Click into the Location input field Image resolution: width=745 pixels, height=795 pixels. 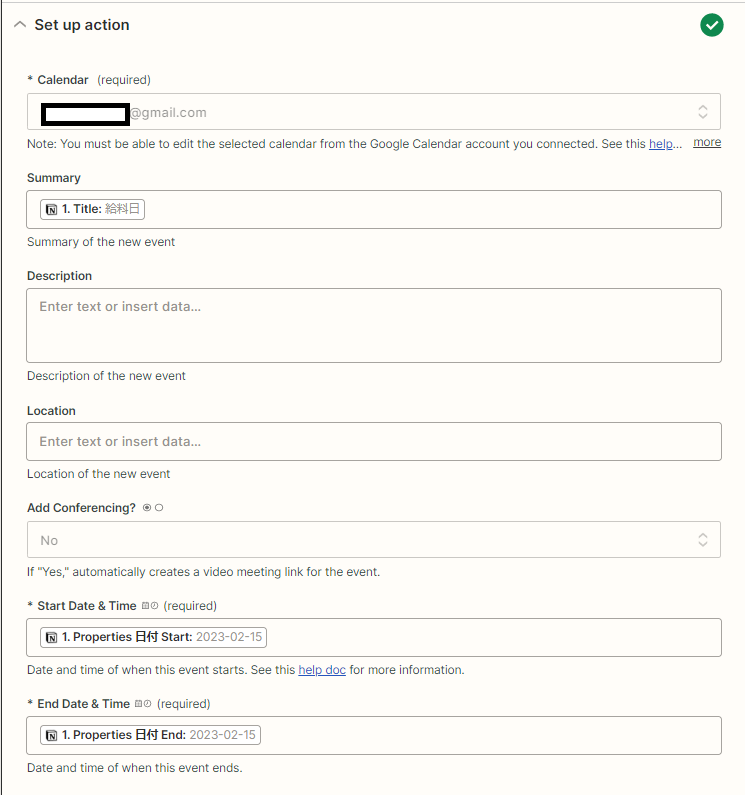pos(374,442)
